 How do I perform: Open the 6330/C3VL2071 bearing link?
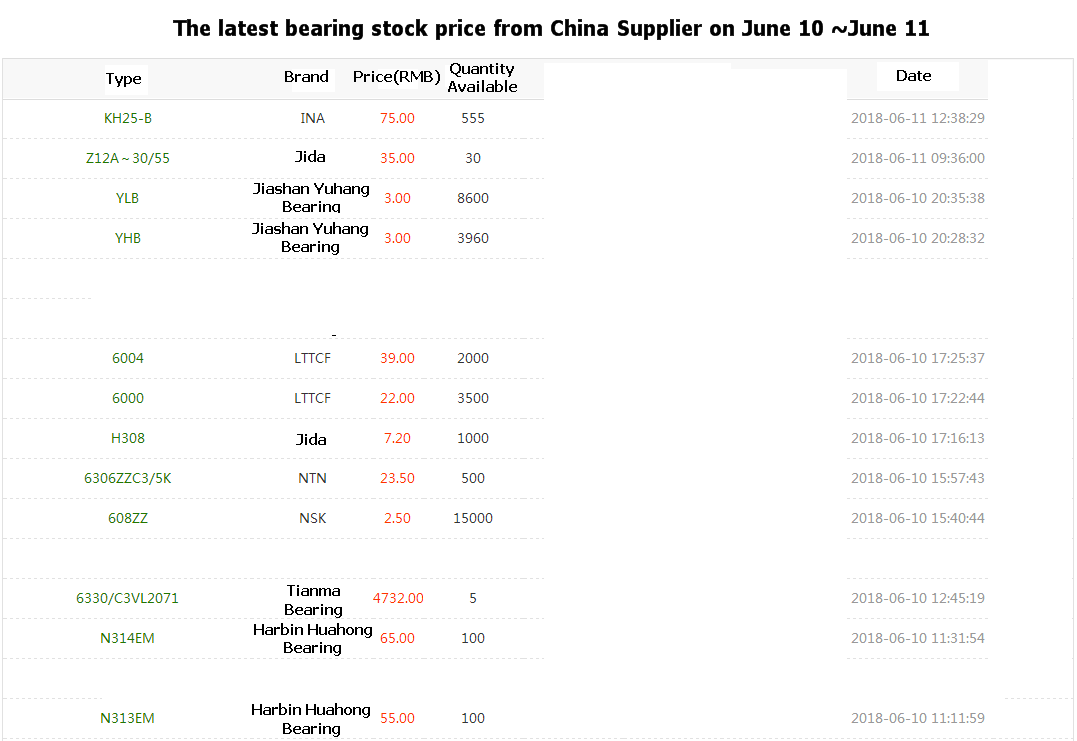pos(128,598)
